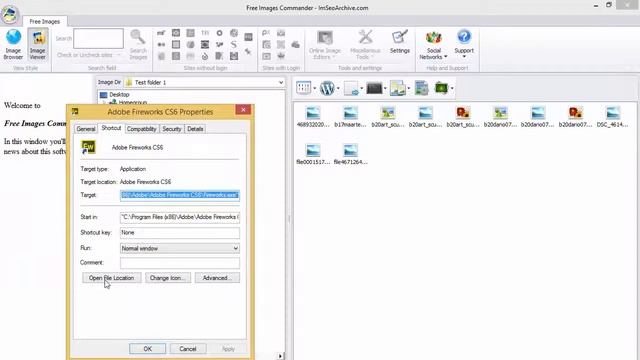Select the cloud site icon in Sites with Login
The height and width of the screenshot is (360, 640).
tap(296, 44)
